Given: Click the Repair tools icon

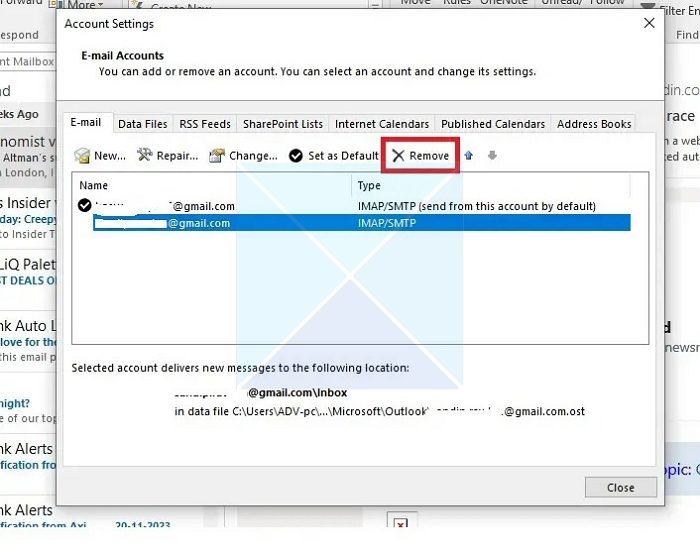Looking at the screenshot, I should [144, 155].
